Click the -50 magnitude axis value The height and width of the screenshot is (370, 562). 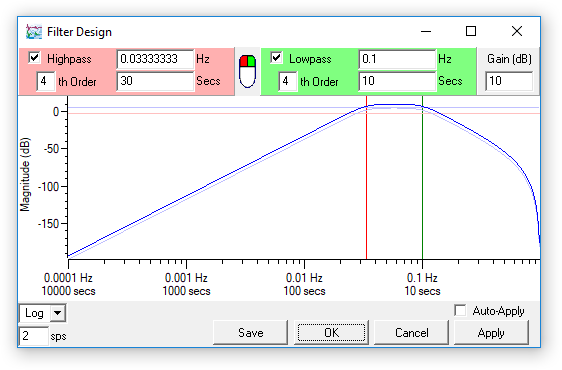point(51,148)
